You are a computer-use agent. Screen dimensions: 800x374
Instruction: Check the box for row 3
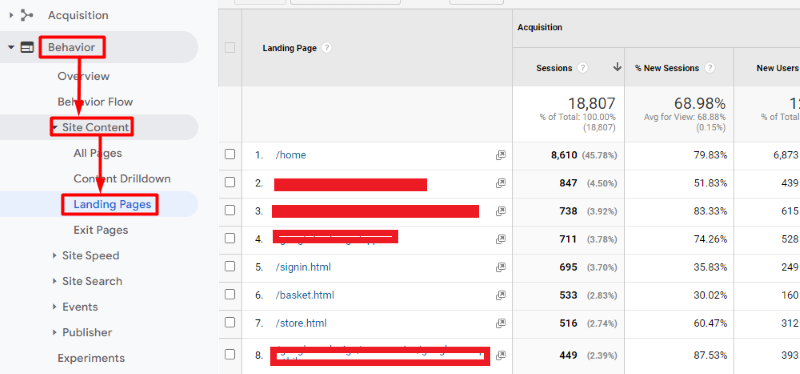230,210
